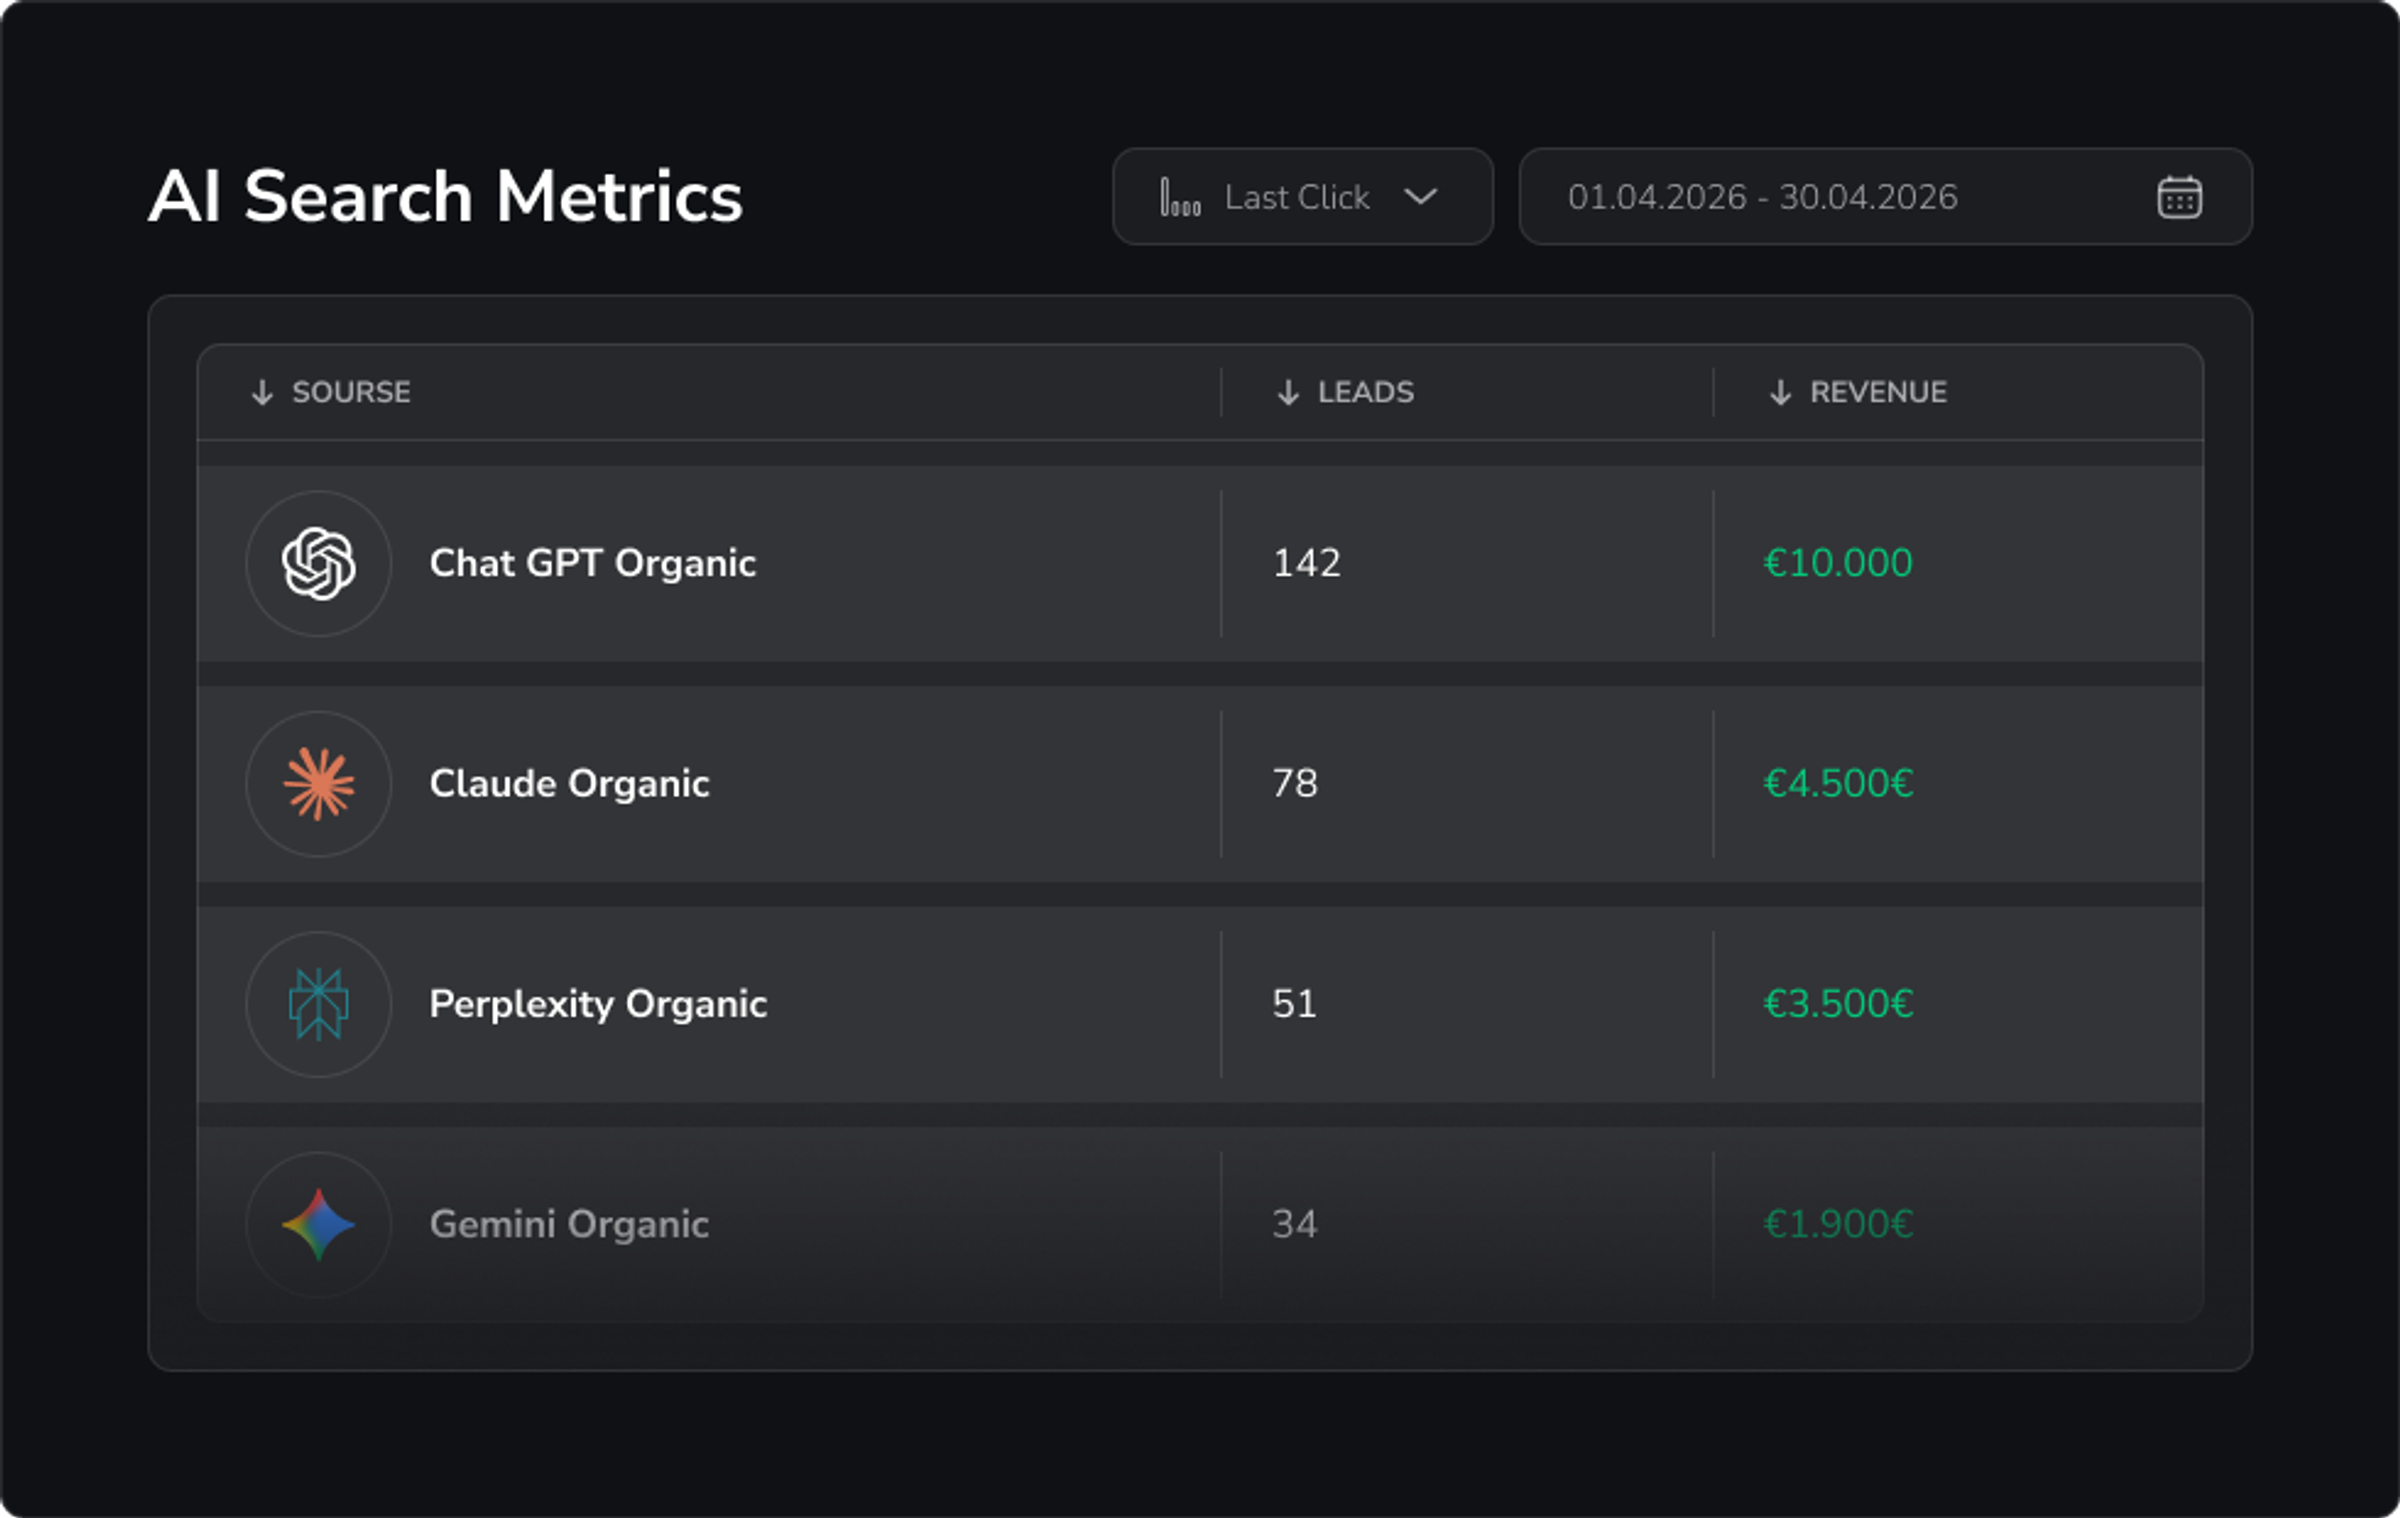Click the €4.500€ revenue value

pos(1838,783)
